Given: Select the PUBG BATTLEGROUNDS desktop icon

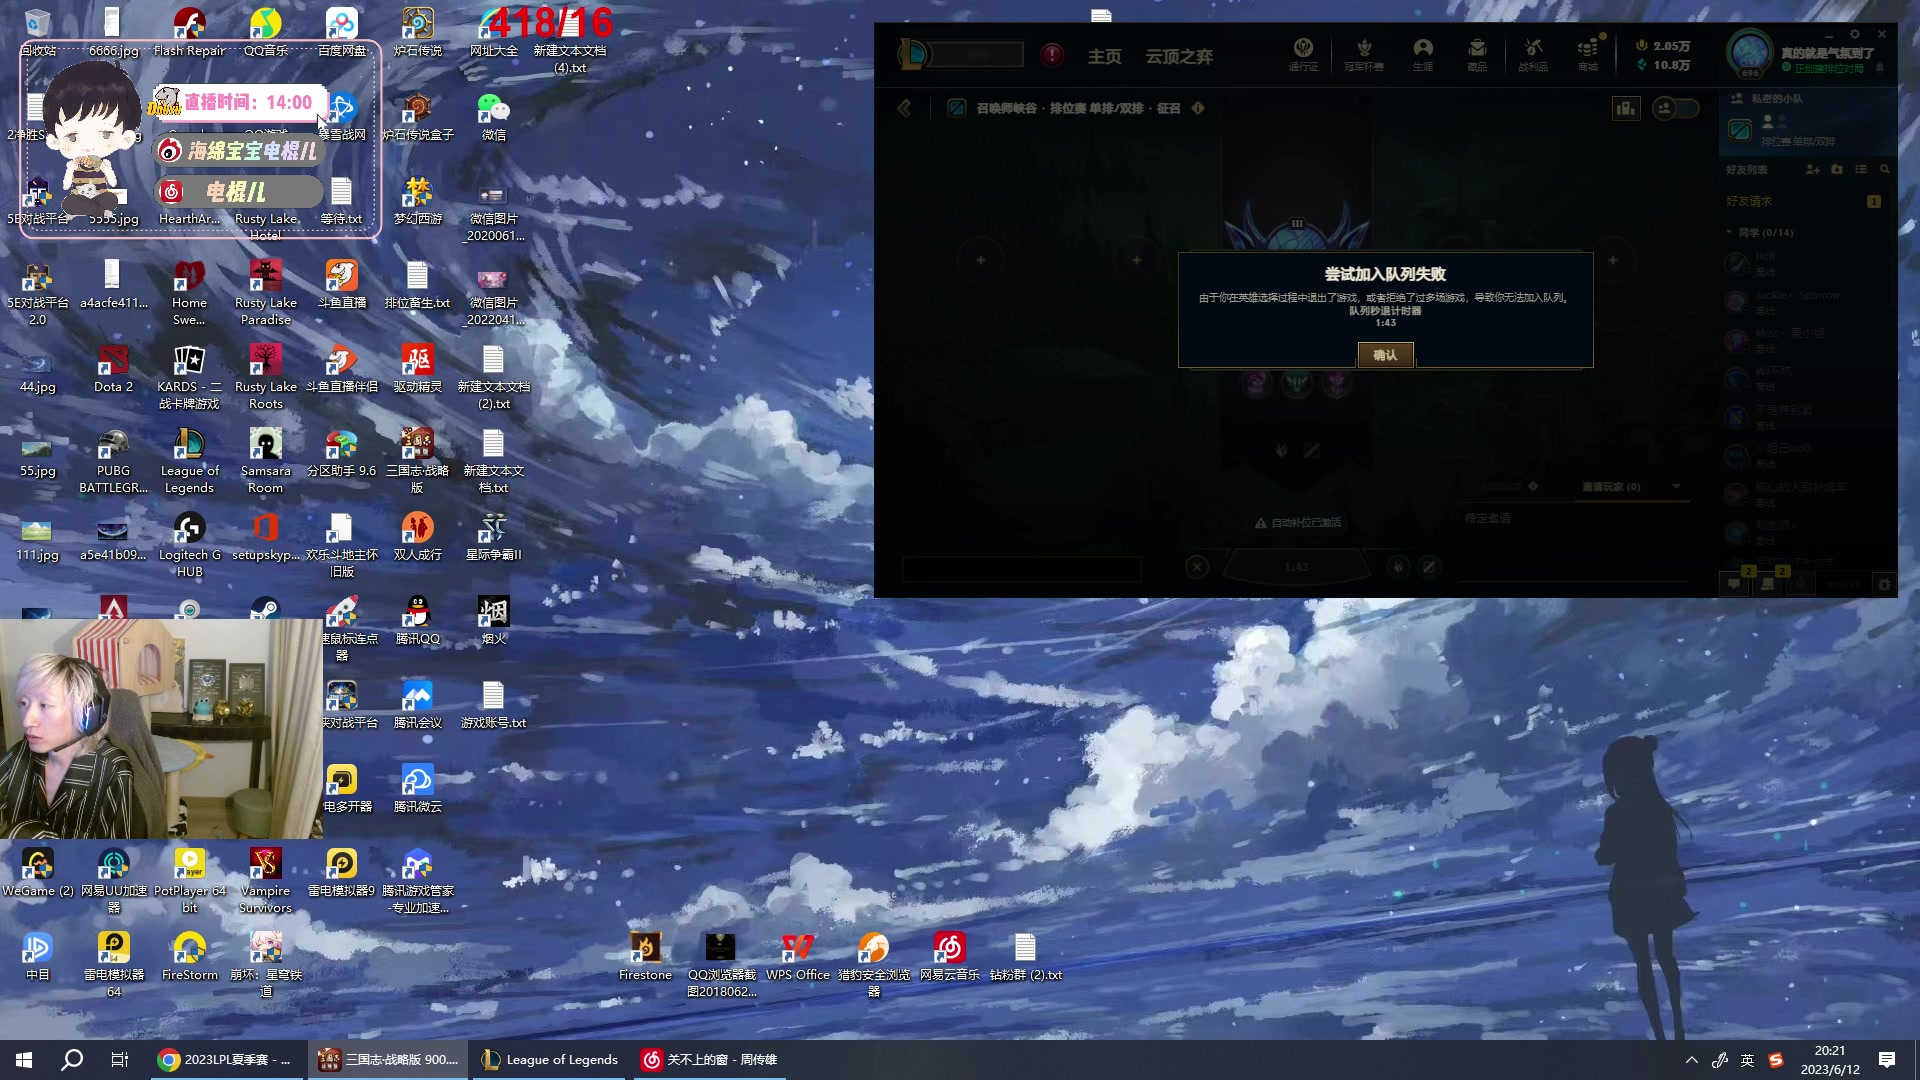Looking at the screenshot, I should (x=113, y=461).
